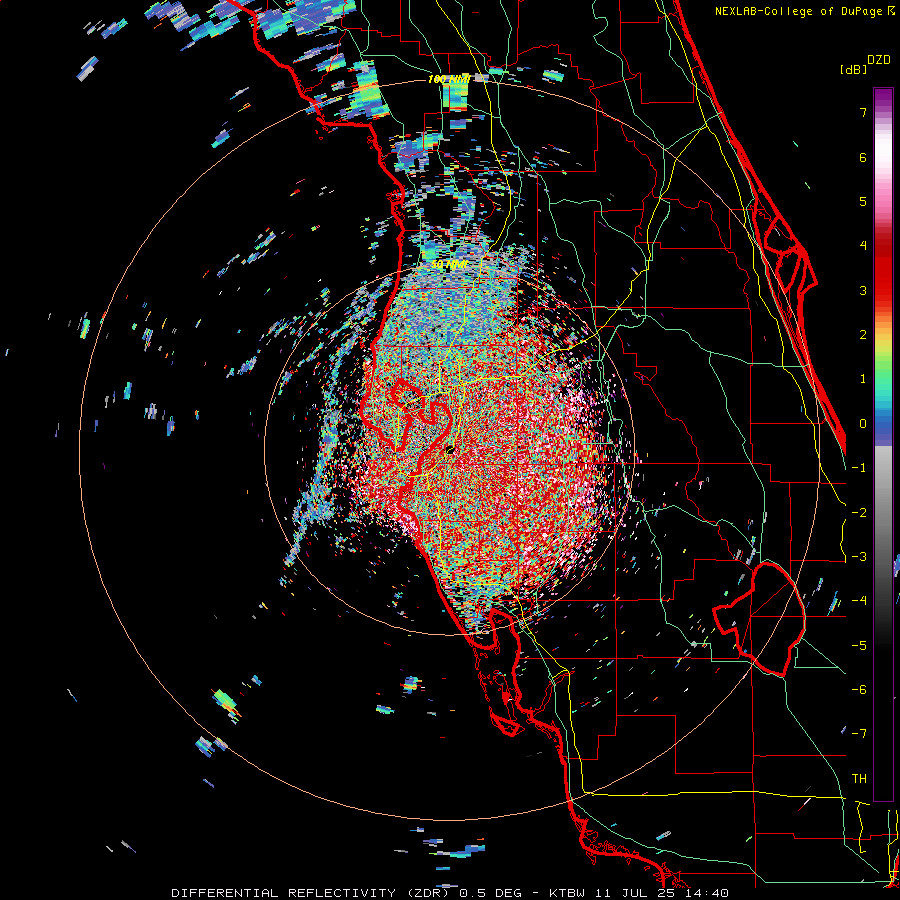This screenshot has width=900, height=900.
Task: Click the 2 value on the color scale
Action: coord(863,335)
